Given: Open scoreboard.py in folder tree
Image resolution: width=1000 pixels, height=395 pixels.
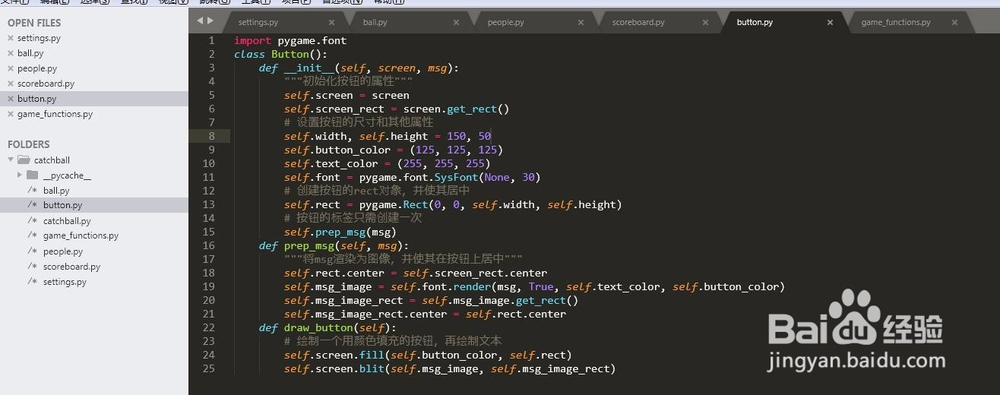Looking at the screenshot, I should [71, 267].
